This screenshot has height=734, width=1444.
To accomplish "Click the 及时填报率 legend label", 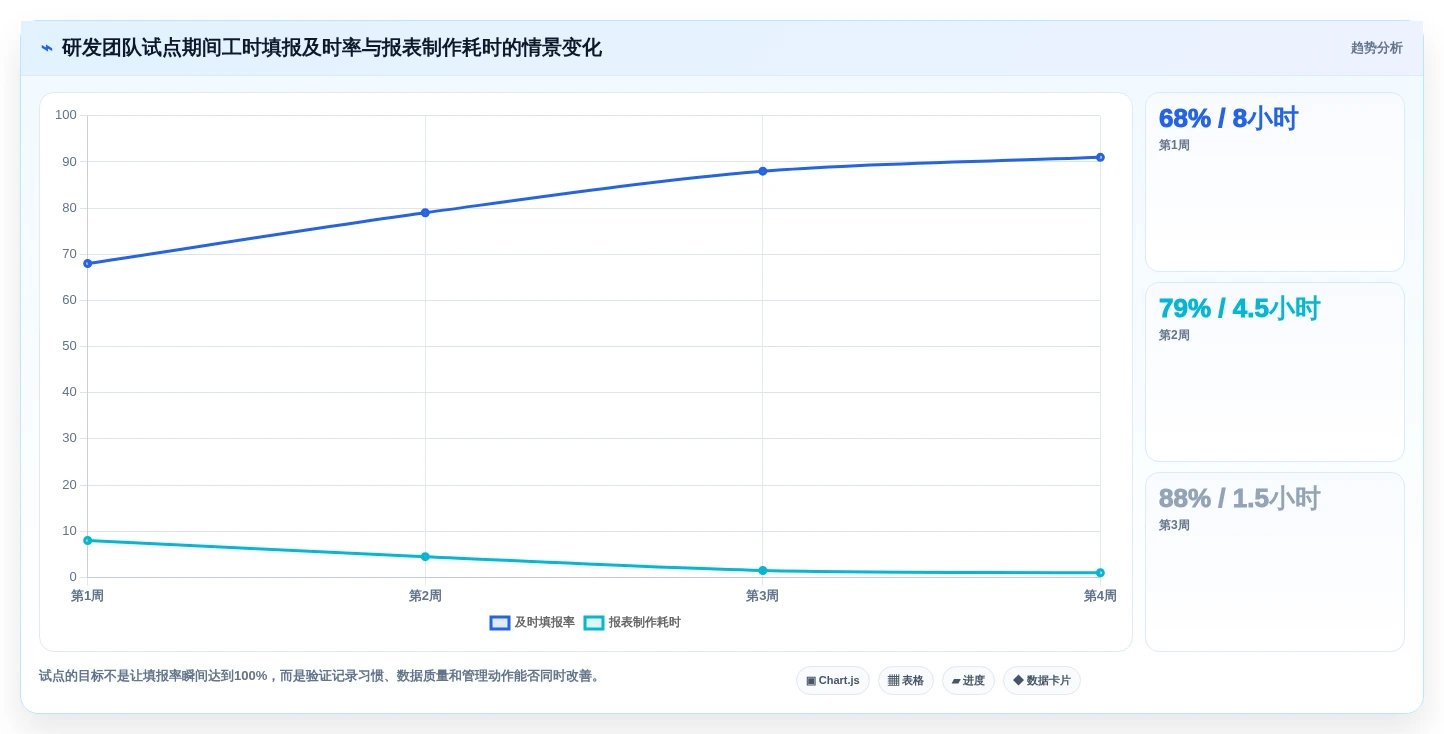I will (x=545, y=623).
